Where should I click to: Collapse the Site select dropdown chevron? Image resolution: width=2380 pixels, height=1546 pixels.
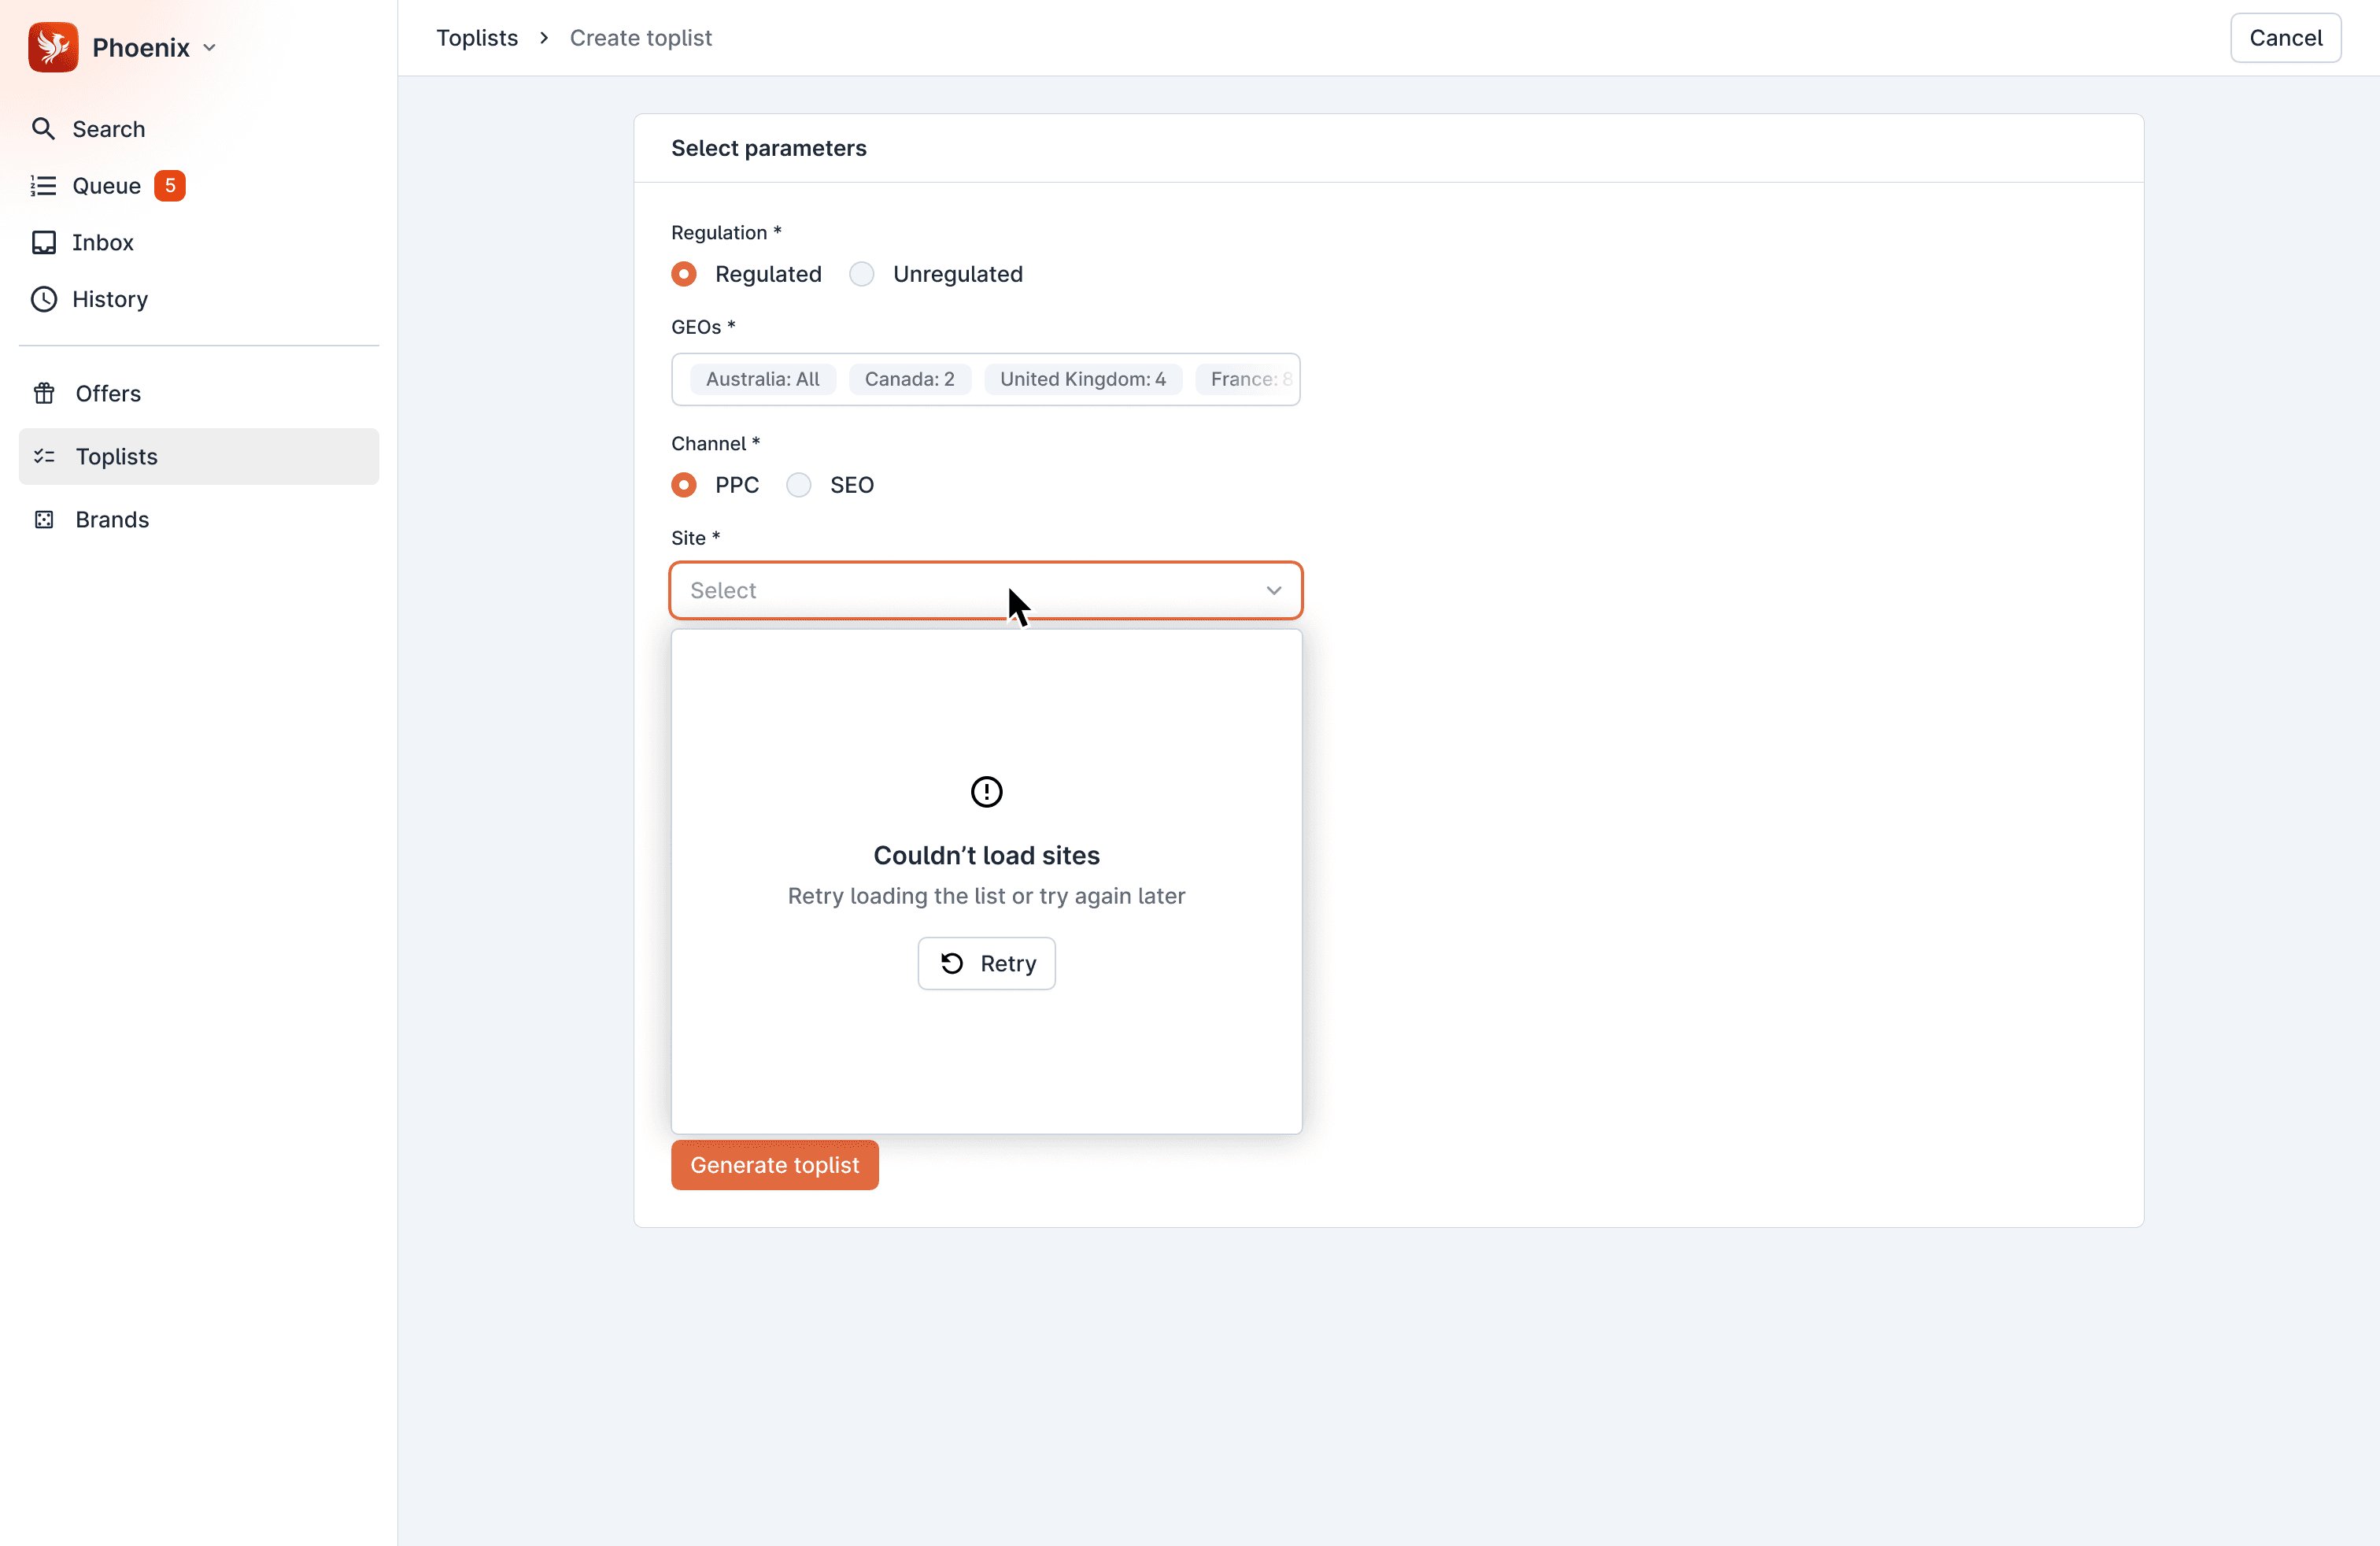[x=1273, y=591]
